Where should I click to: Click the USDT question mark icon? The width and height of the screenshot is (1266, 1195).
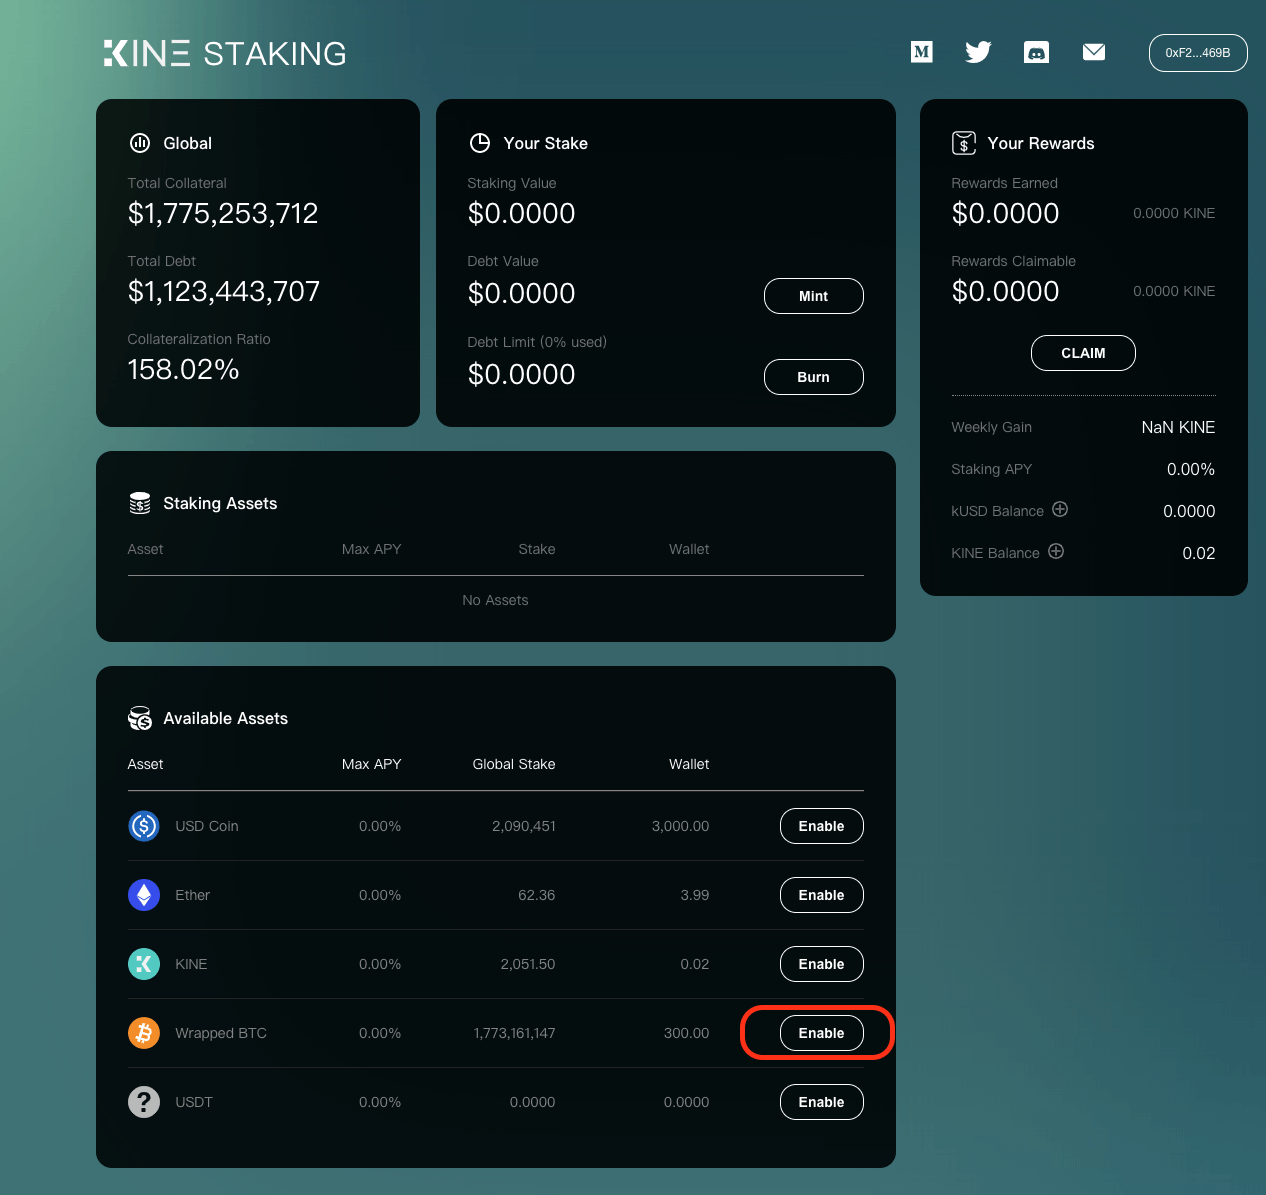tap(144, 1102)
